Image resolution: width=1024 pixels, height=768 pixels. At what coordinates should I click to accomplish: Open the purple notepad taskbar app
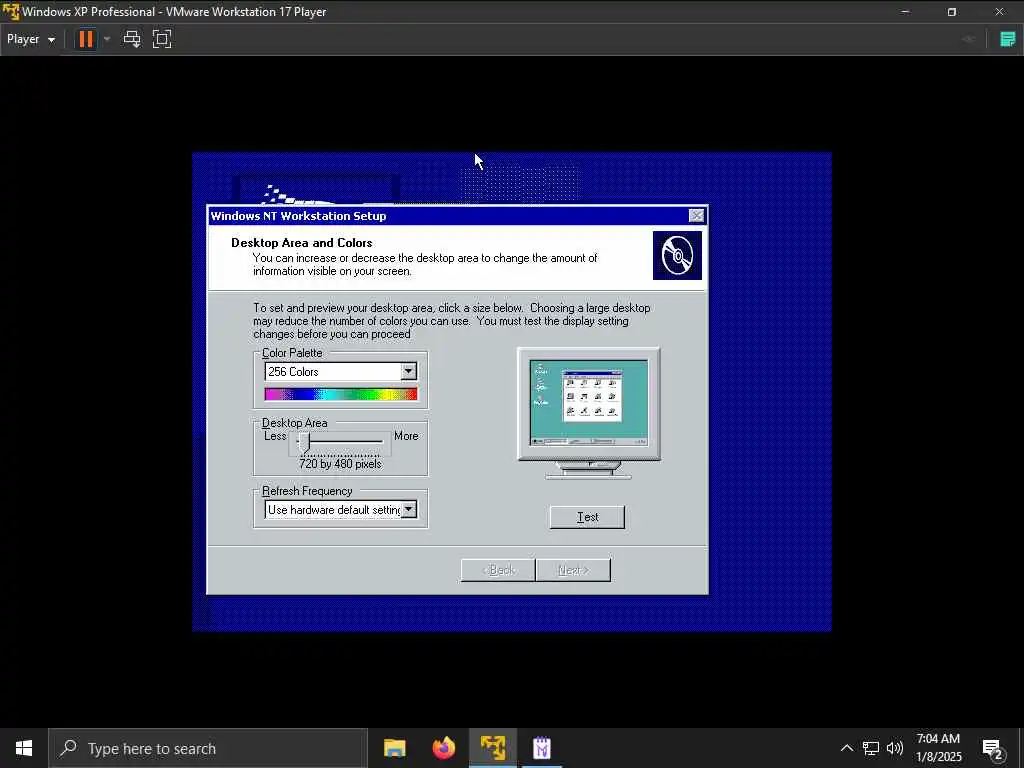pos(542,748)
